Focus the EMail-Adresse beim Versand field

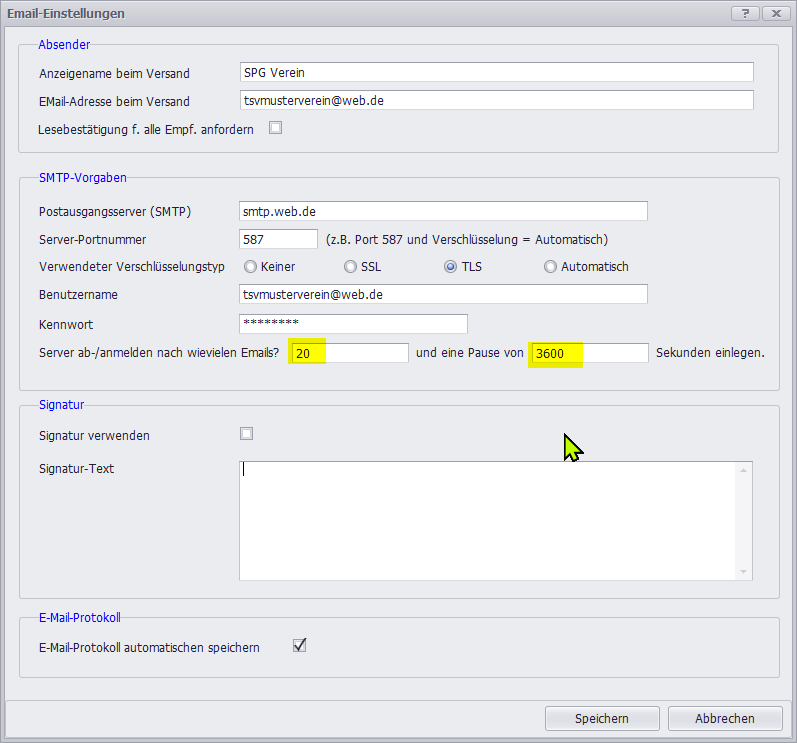(496, 101)
